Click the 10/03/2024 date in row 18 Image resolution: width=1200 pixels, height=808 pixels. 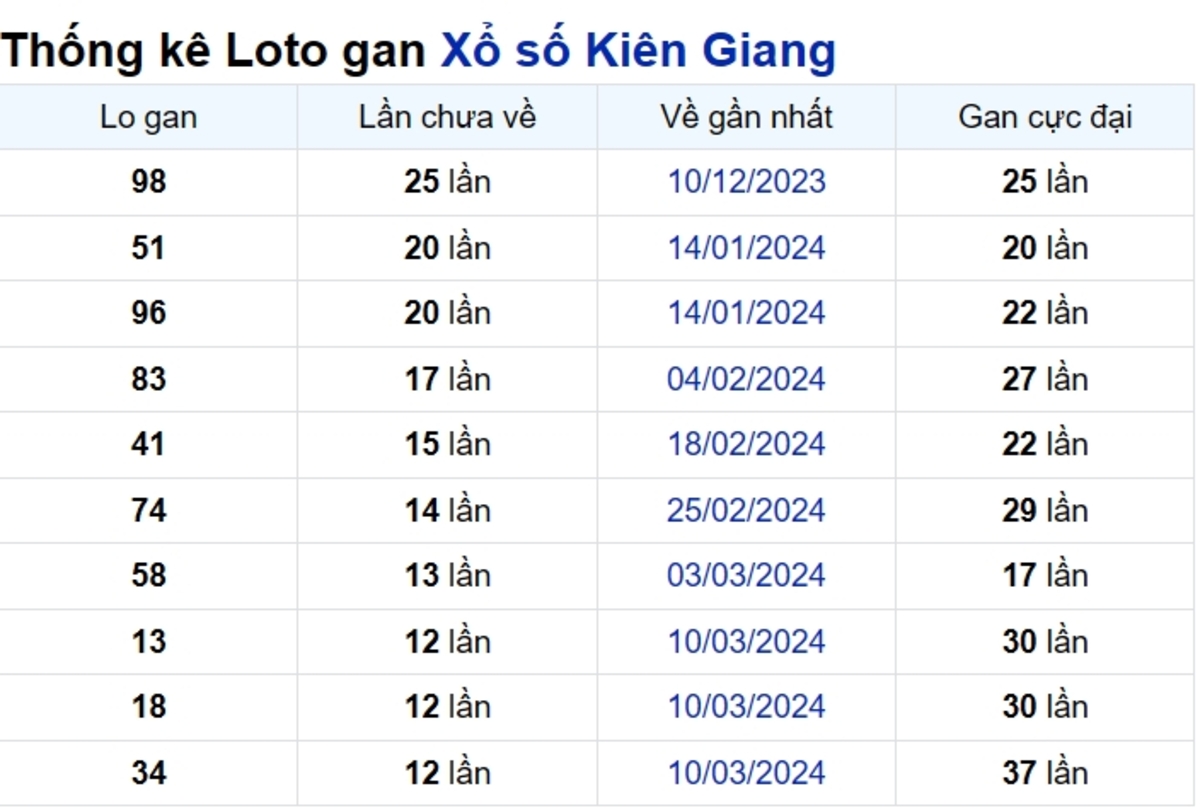747,707
